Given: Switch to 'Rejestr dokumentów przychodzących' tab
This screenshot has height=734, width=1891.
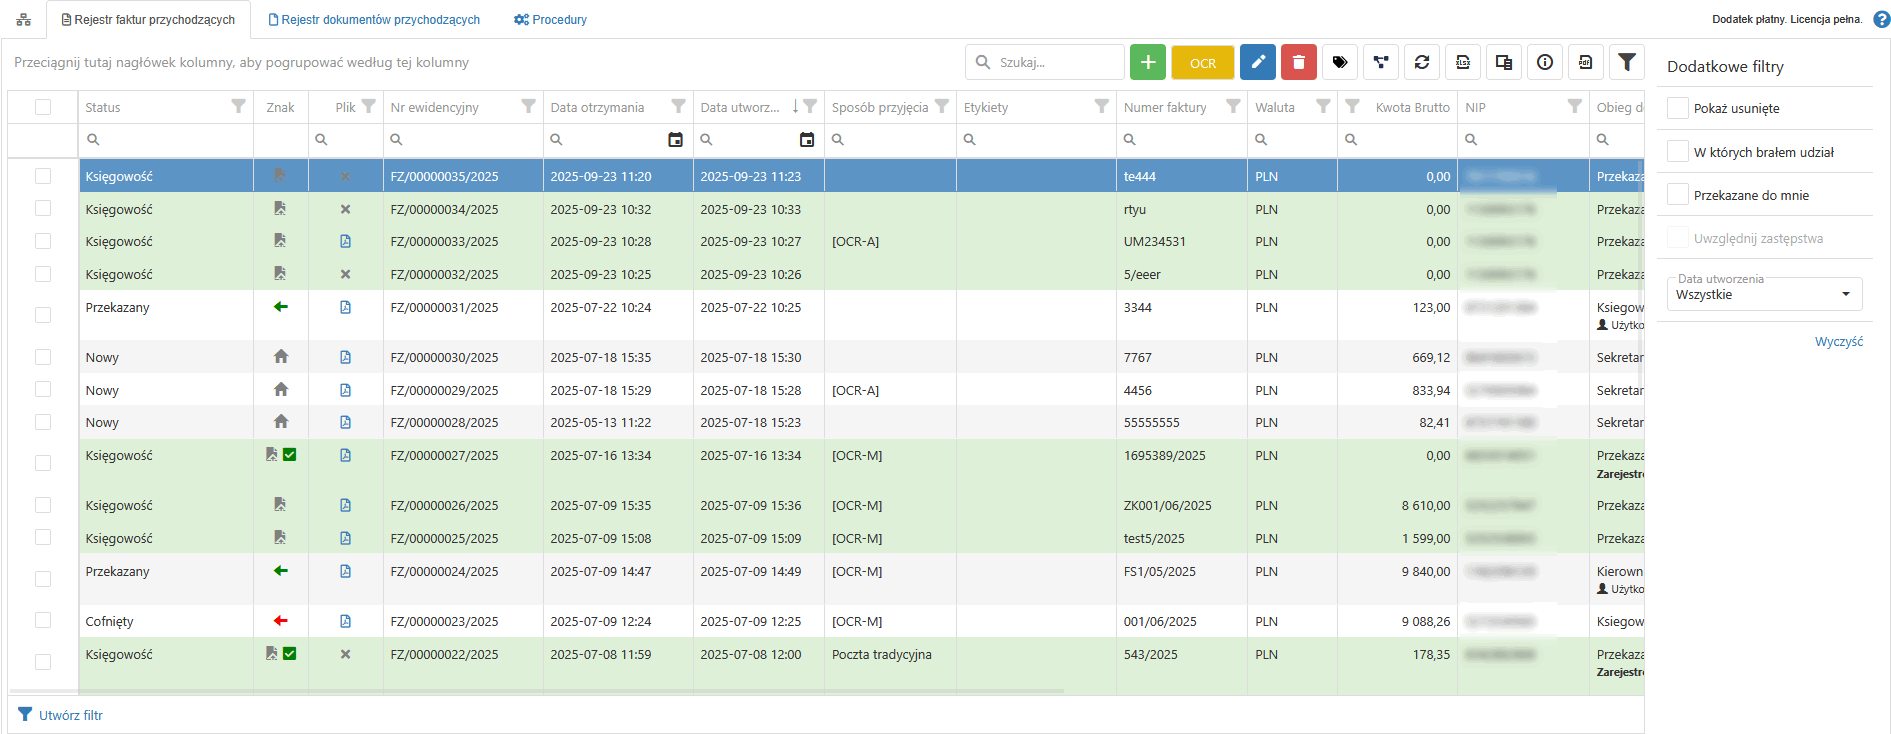Looking at the screenshot, I should [374, 20].
